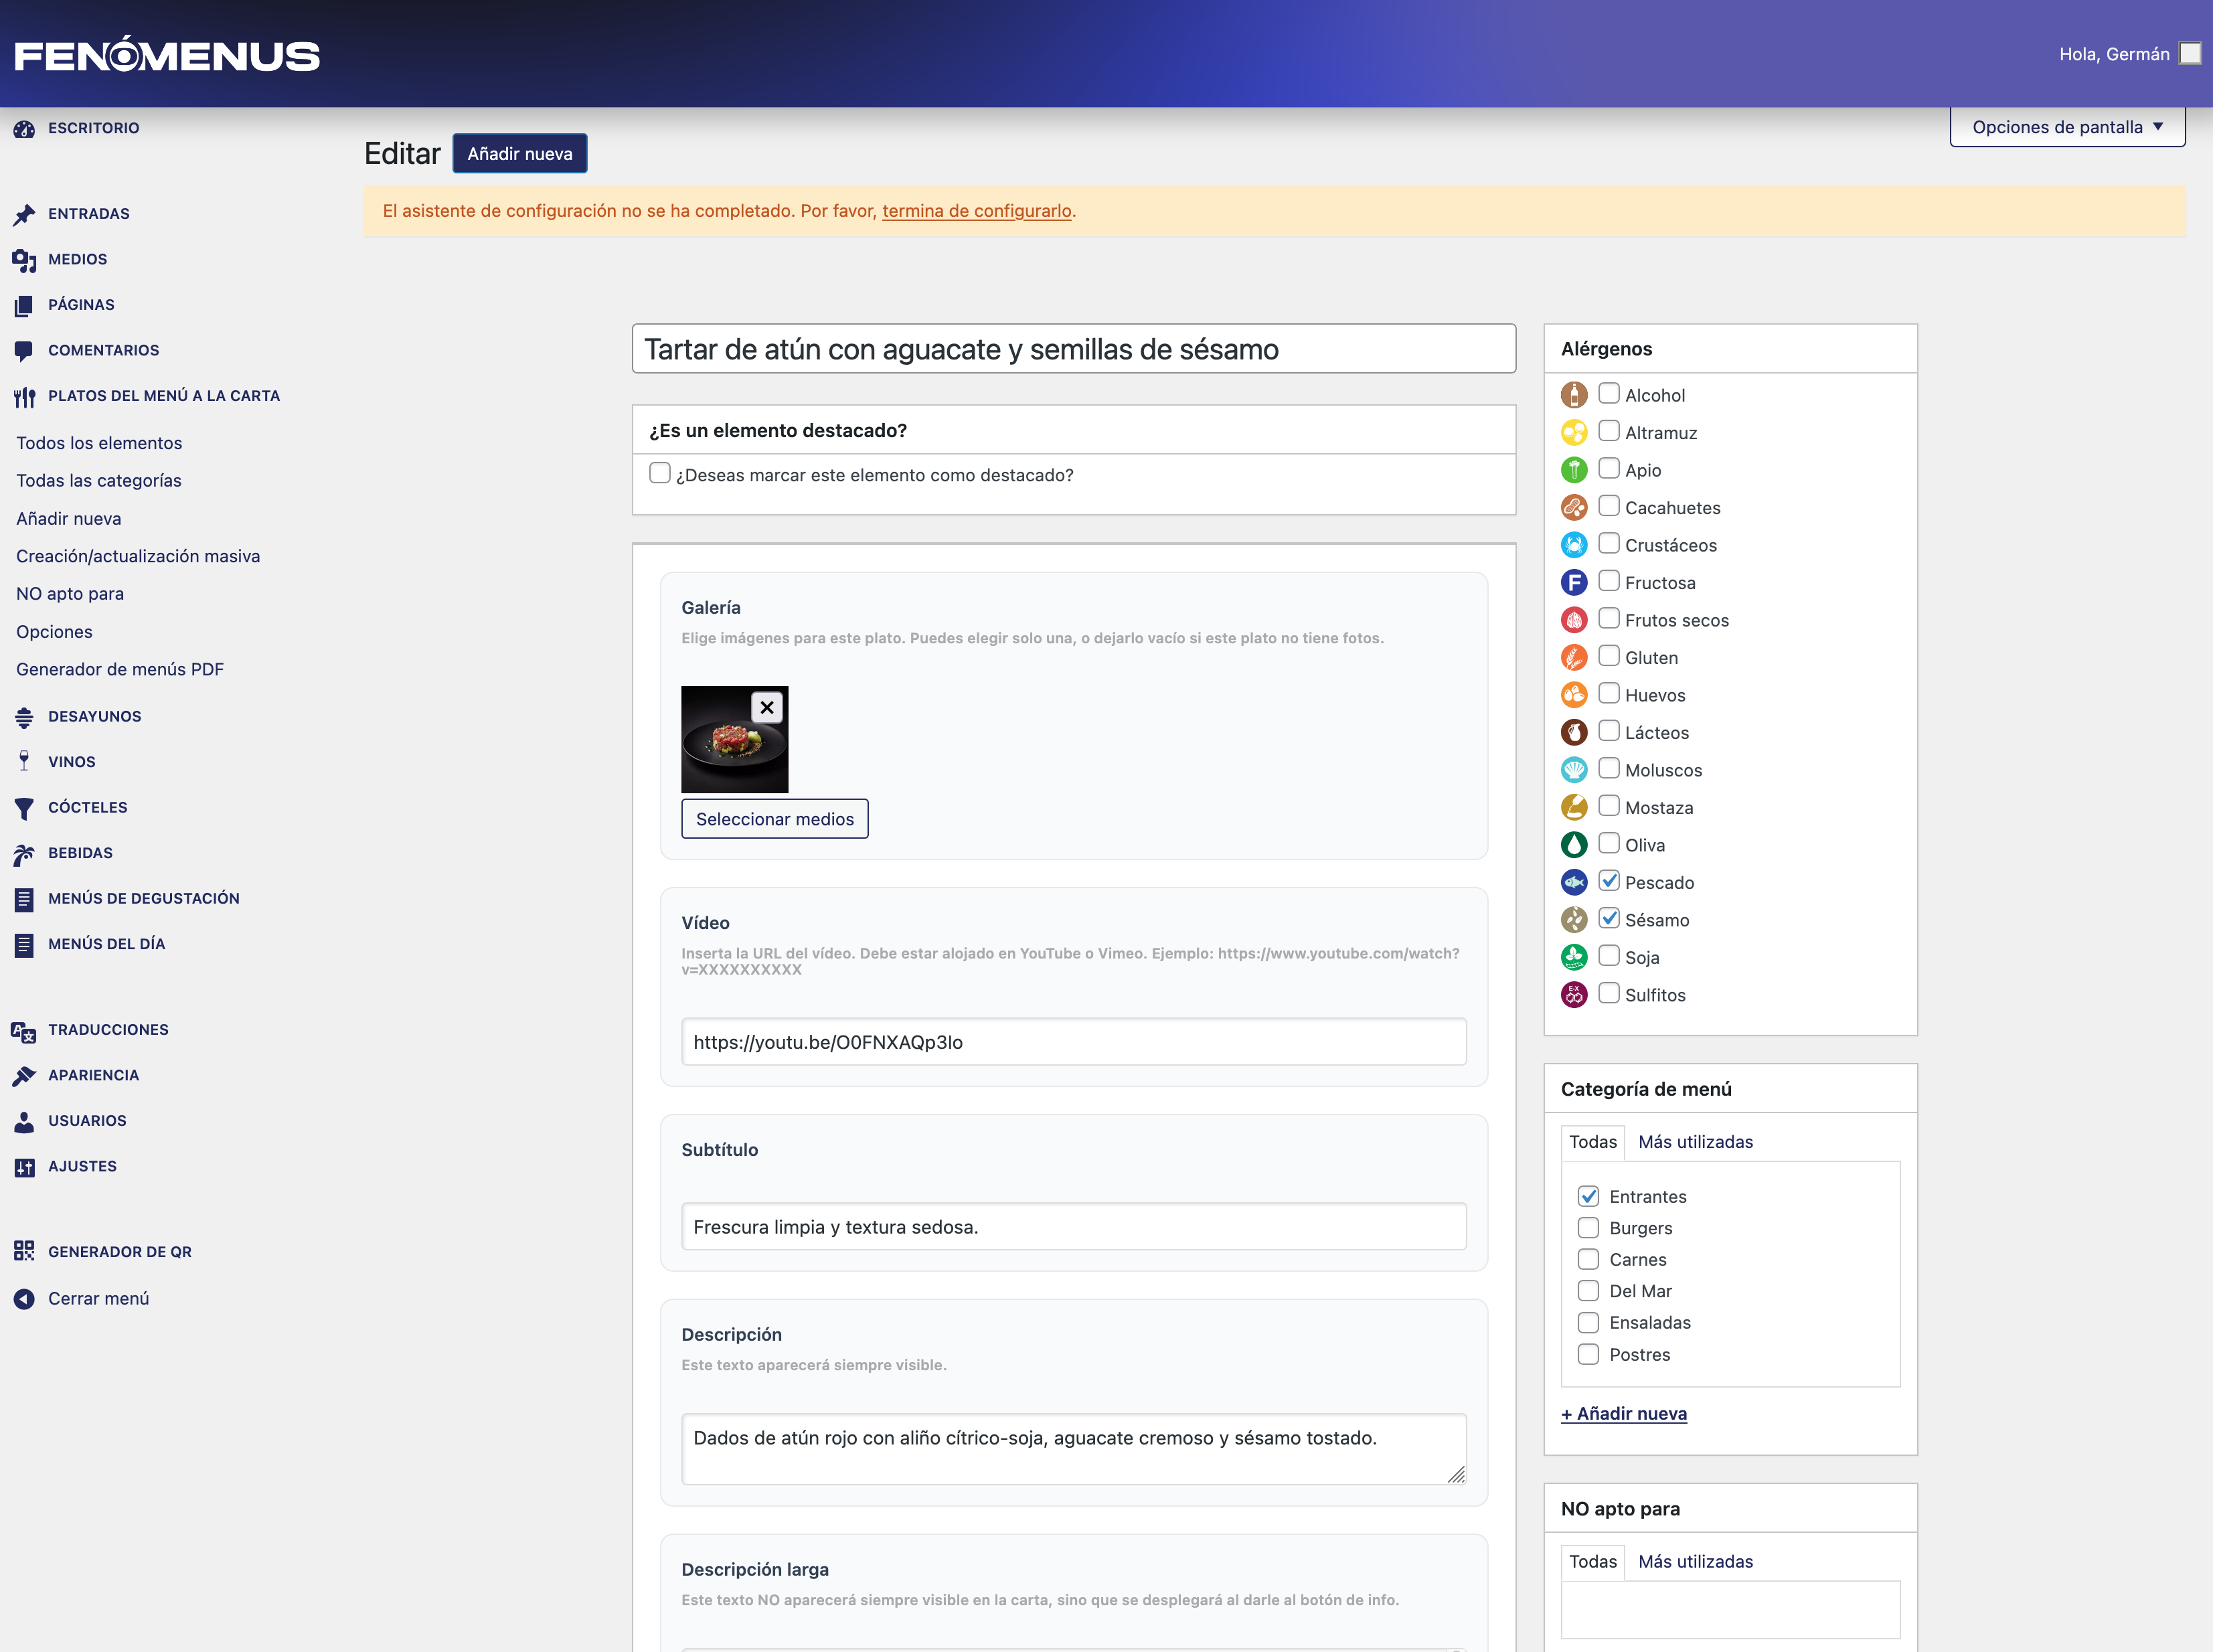Click the video URL input field
This screenshot has height=1652, width=2213.
tap(1073, 1042)
